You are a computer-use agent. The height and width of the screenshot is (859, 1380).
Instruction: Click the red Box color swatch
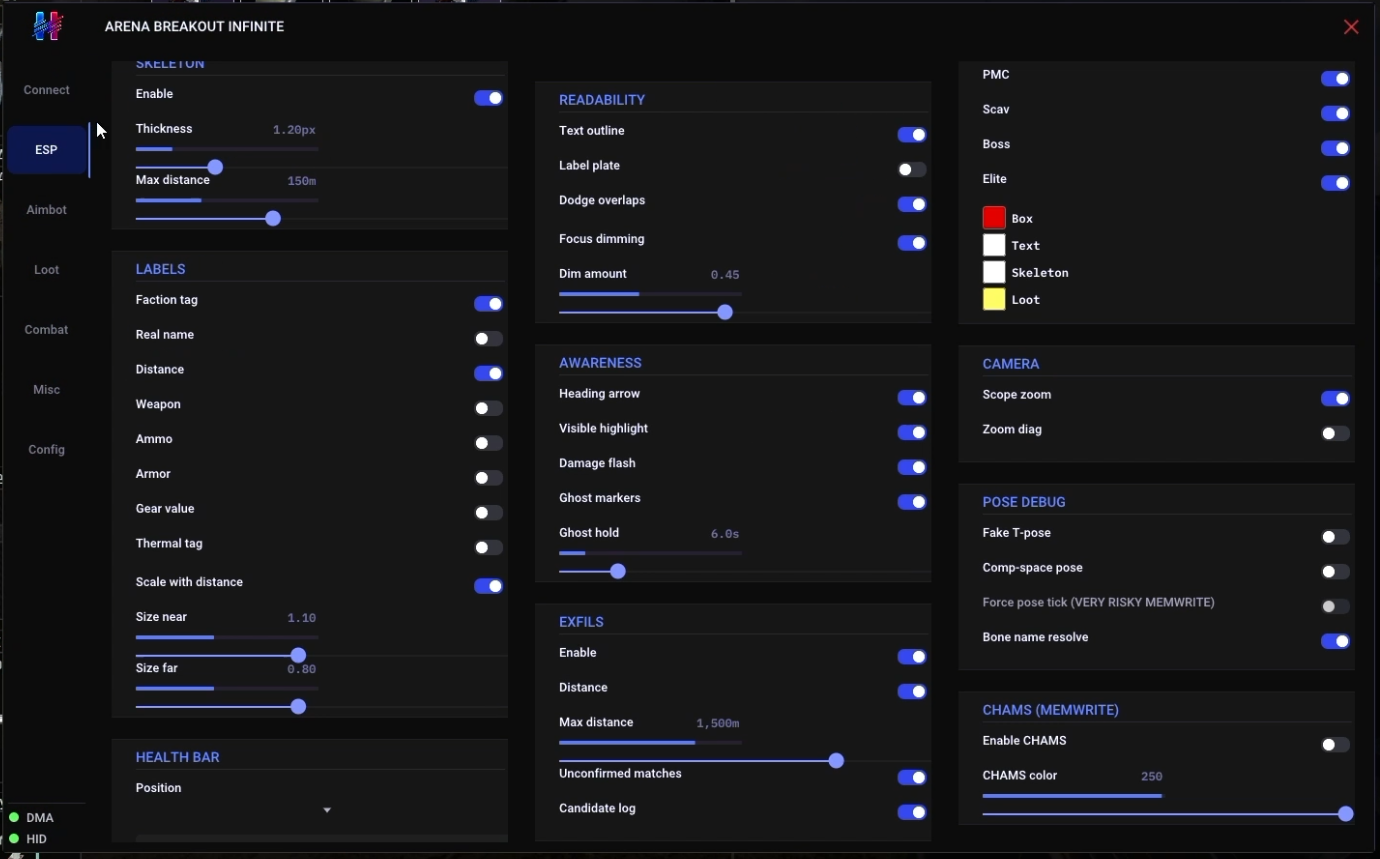[x=994, y=218]
